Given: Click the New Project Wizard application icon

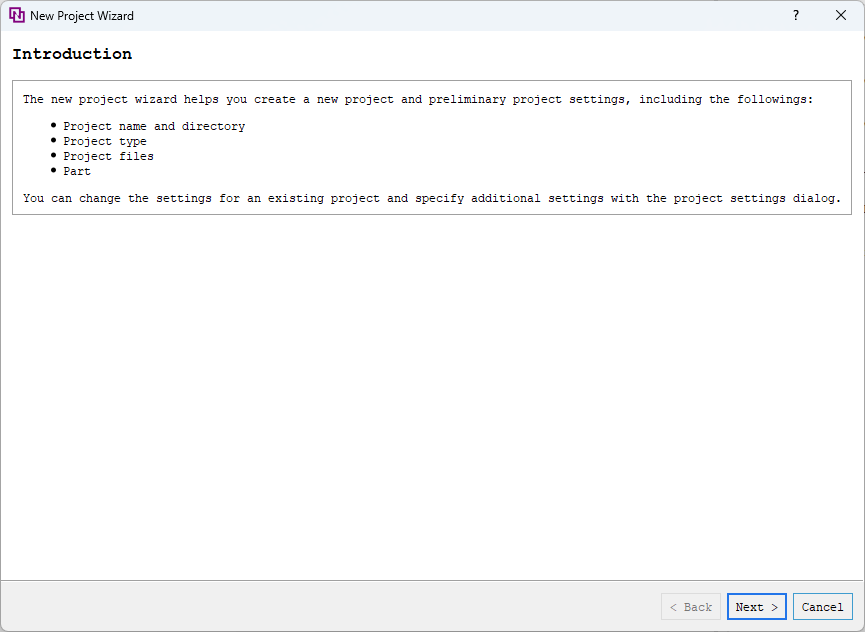Looking at the screenshot, I should pos(17,15).
